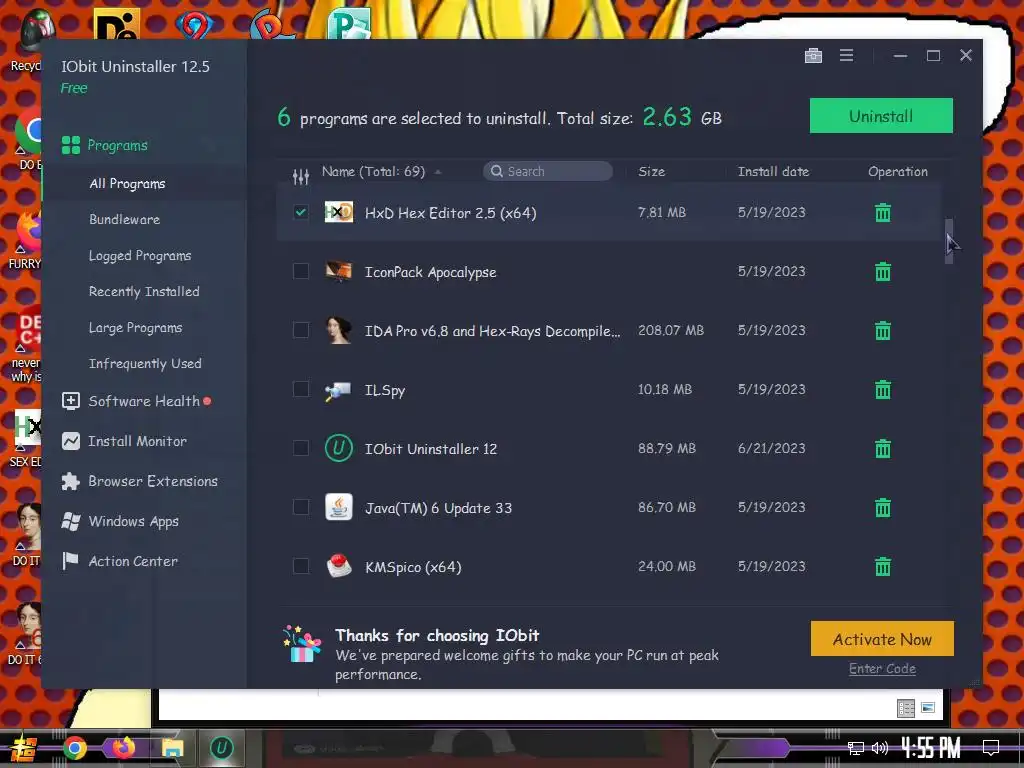1024x768 pixels.
Task: Click trash icon for Java(TM) 6 Update 33
Action: point(882,507)
